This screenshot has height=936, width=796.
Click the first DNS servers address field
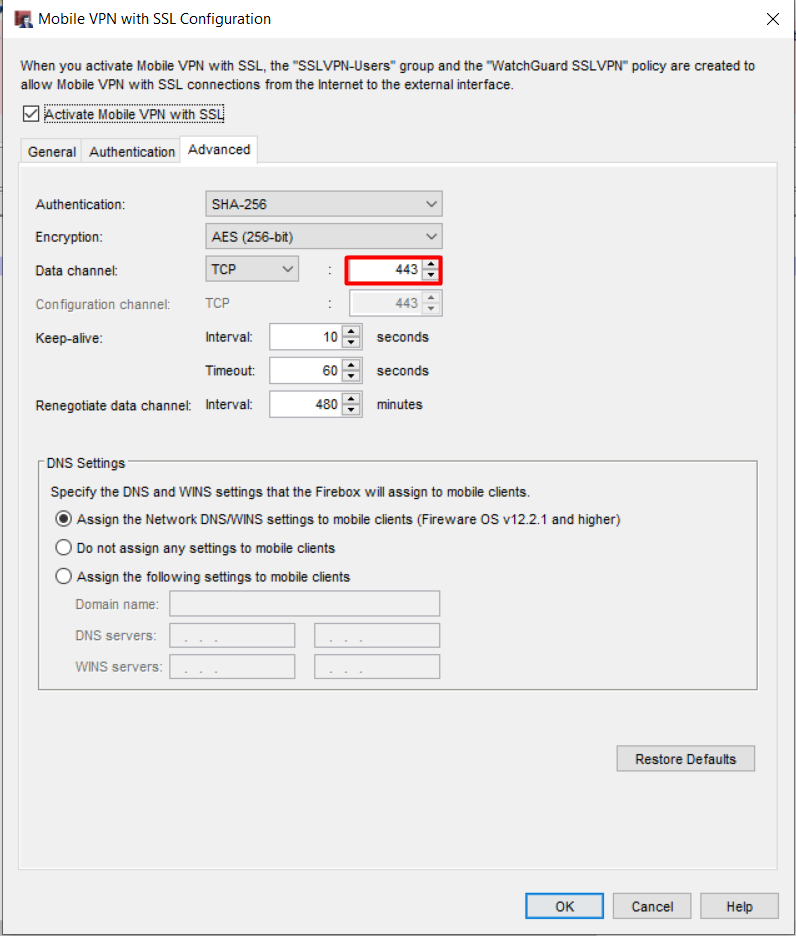pyautogui.click(x=232, y=635)
